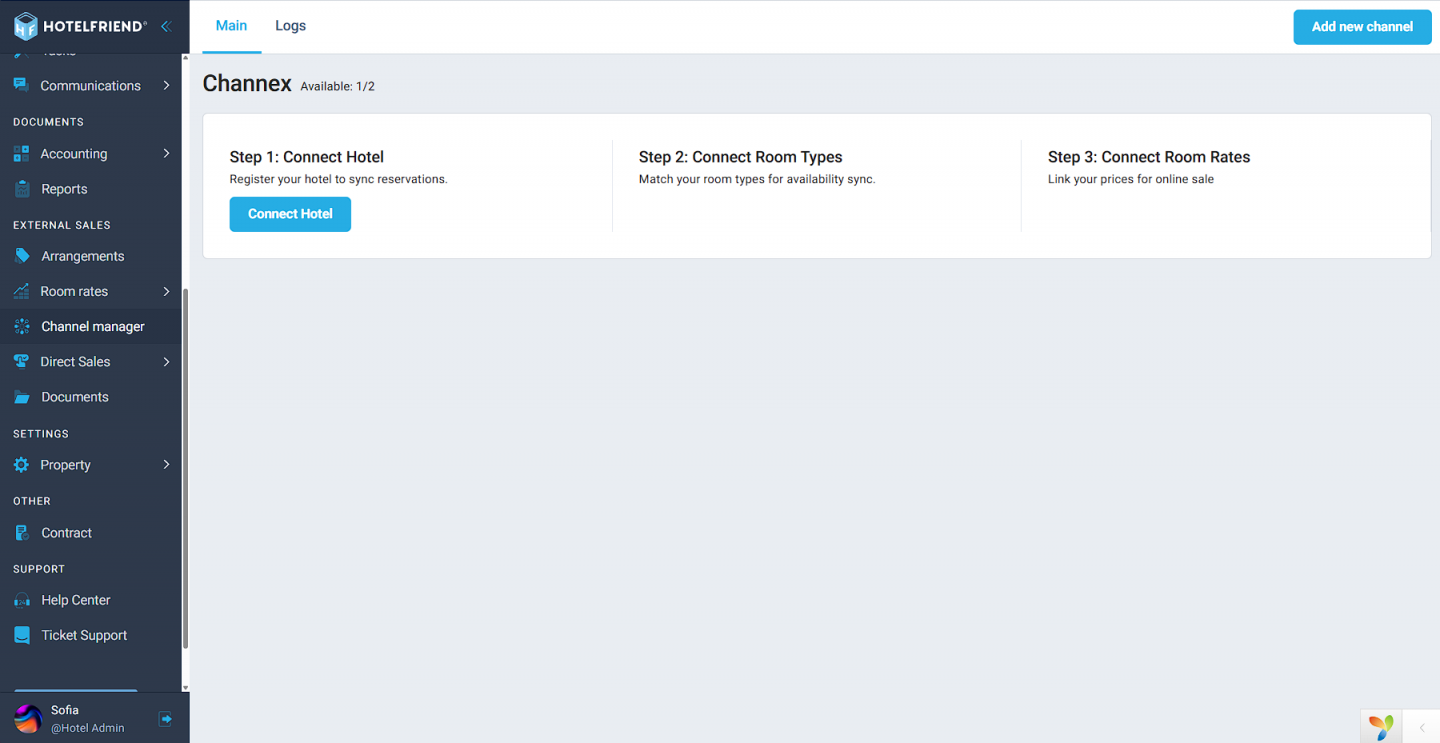Collapse the sidebar with double-chevron icon
This screenshot has height=743, width=1440.
tap(166, 26)
